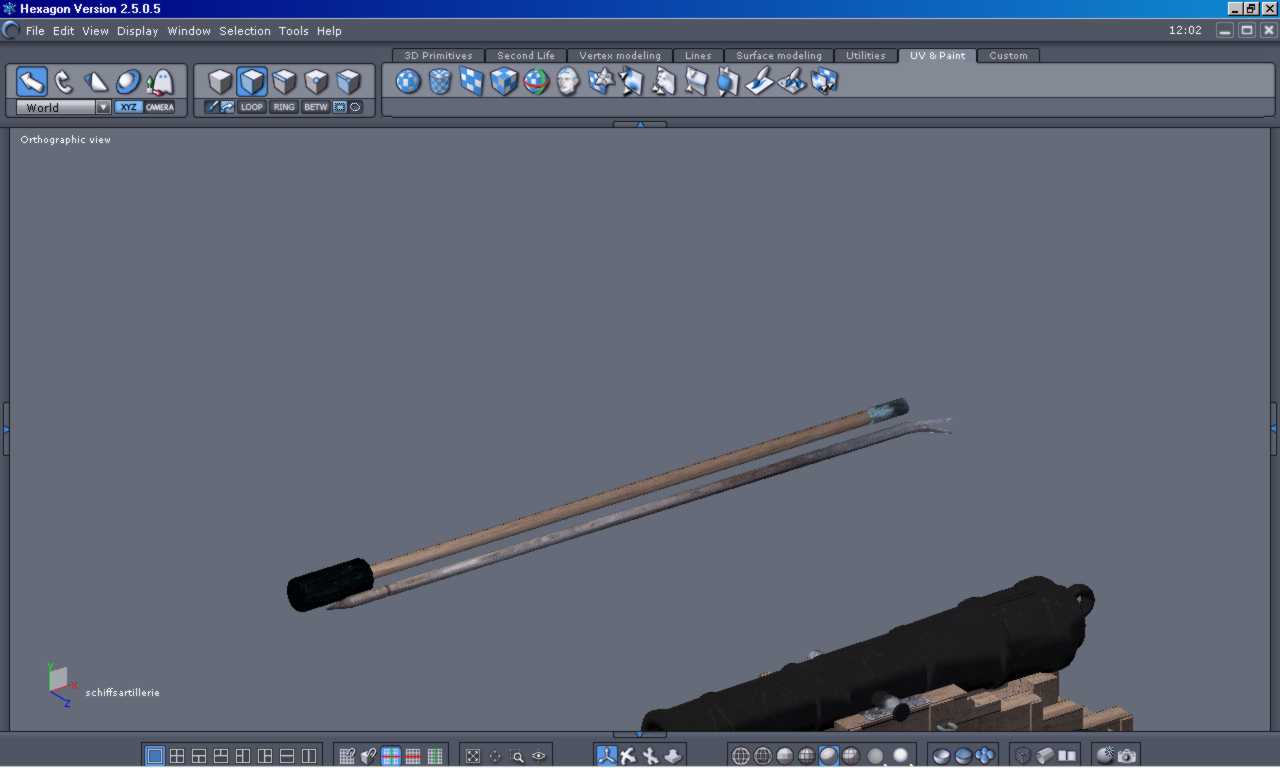Viewport: 1280px width, 768px height.
Task: Apply cube UV mapping projection
Action: [x=504, y=81]
